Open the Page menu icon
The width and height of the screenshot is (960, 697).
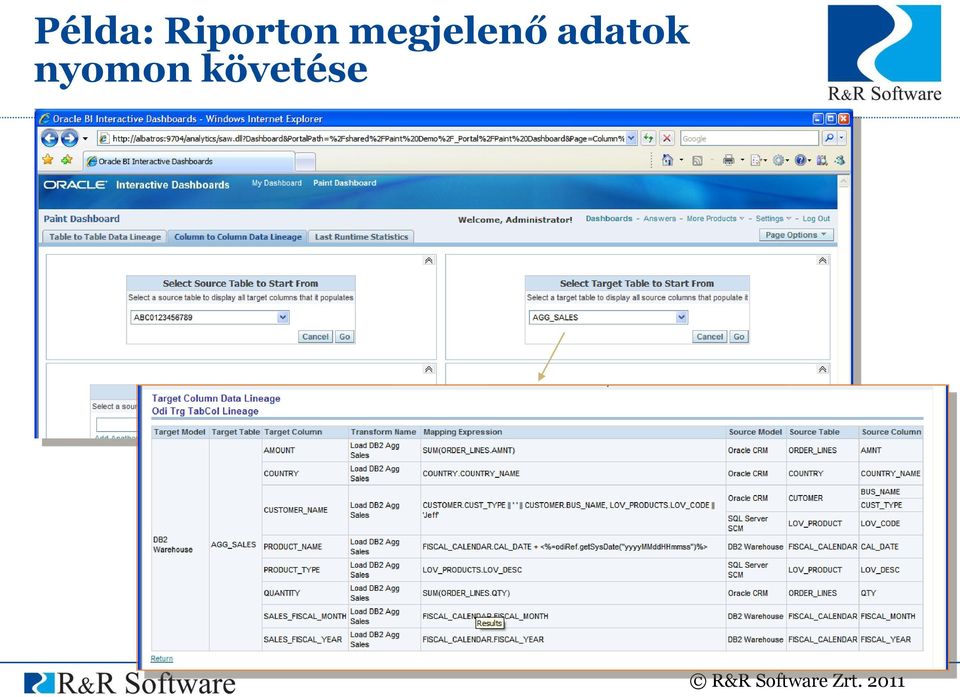pyautogui.click(x=756, y=160)
